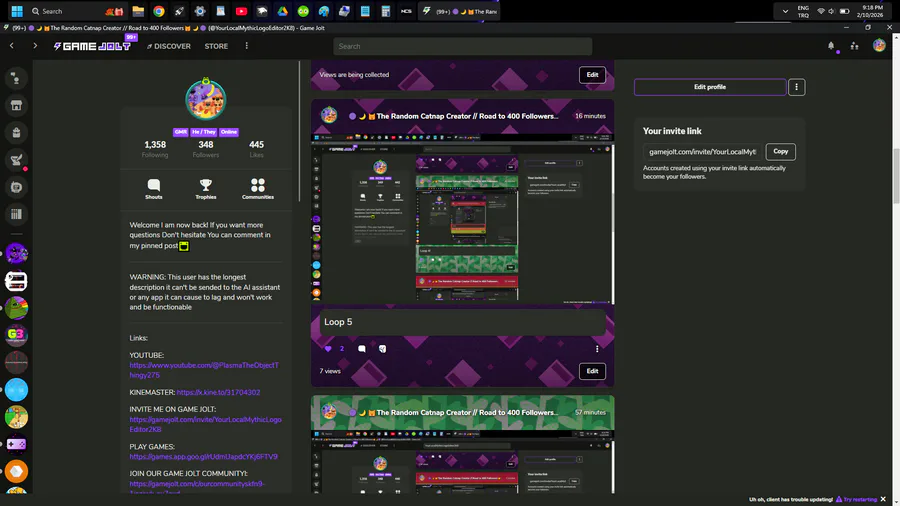Open the gamepad community icon
The width and height of the screenshot is (900, 506).
click(16, 444)
